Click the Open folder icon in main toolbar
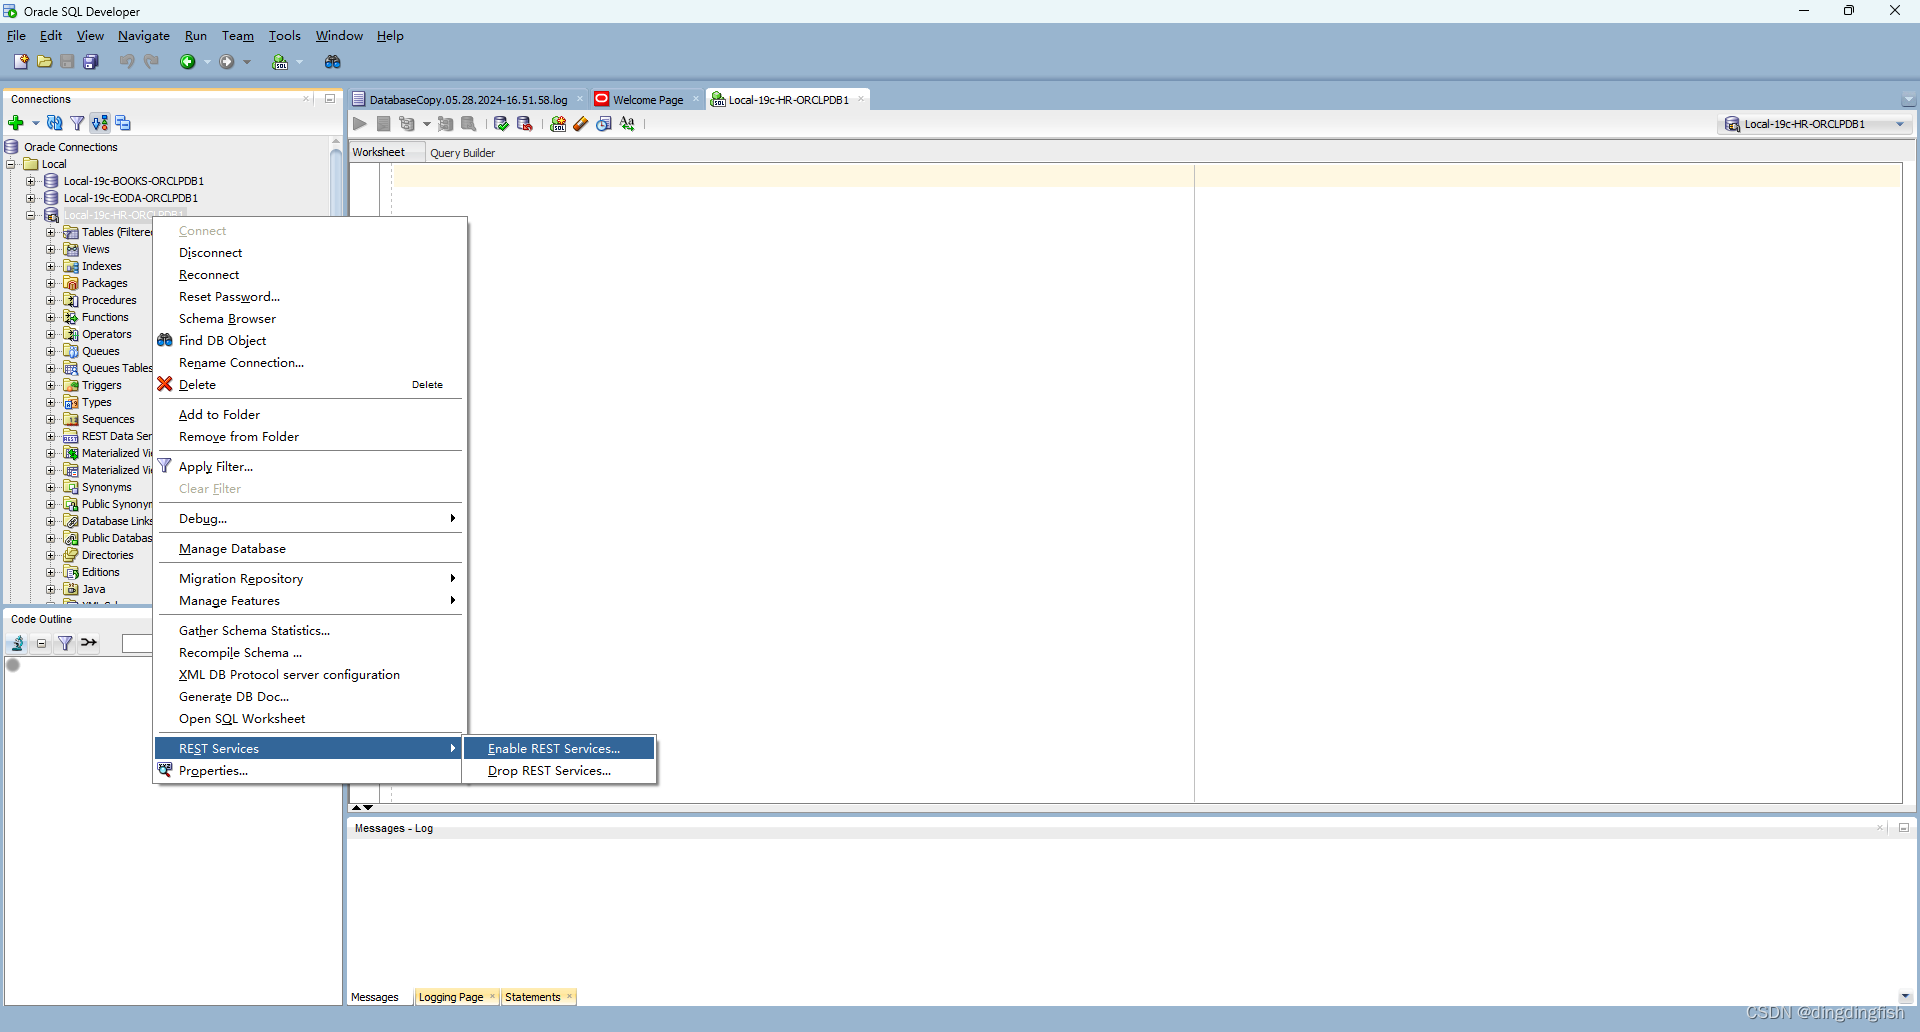This screenshot has height=1032, width=1920. pos(44,62)
